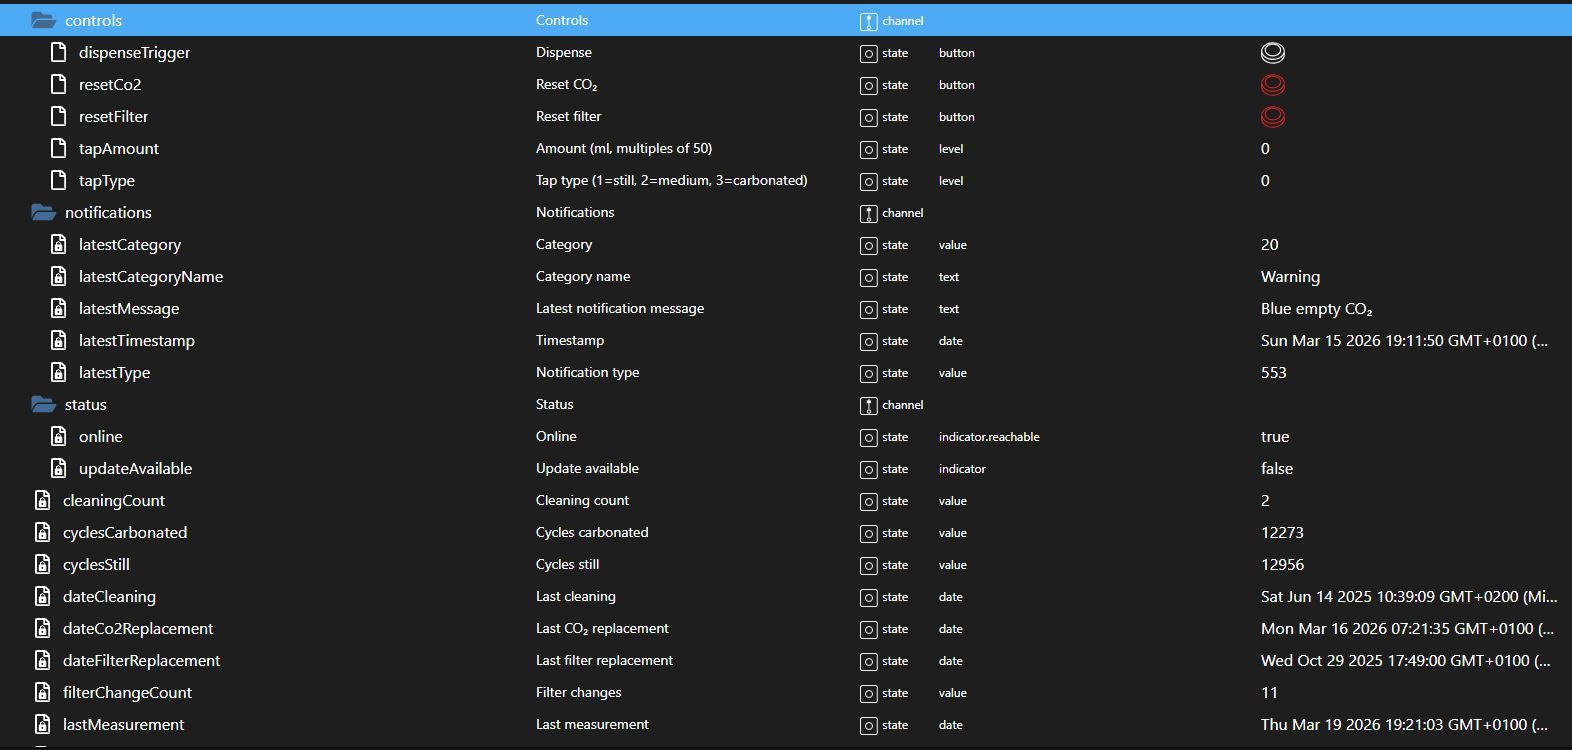Click the filterChangeCount value 11
Screen dimensions: 1572x750
click(x=1269, y=693)
